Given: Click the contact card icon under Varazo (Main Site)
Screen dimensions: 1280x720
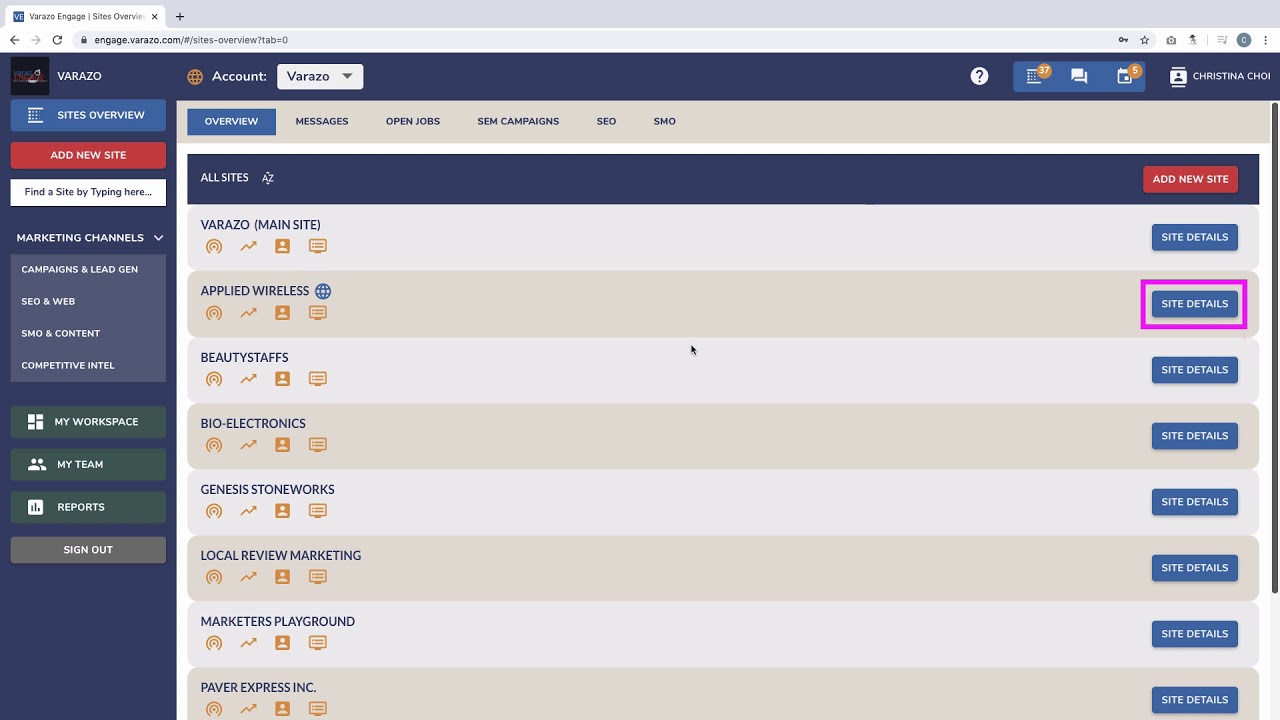Looking at the screenshot, I should (x=283, y=246).
